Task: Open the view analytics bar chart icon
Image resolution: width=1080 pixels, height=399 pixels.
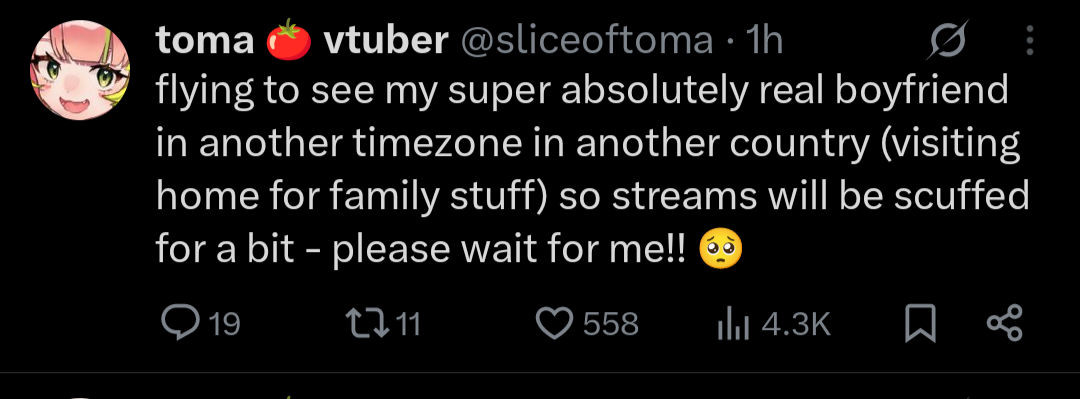Action: pyautogui.click(x=733, y=324)
